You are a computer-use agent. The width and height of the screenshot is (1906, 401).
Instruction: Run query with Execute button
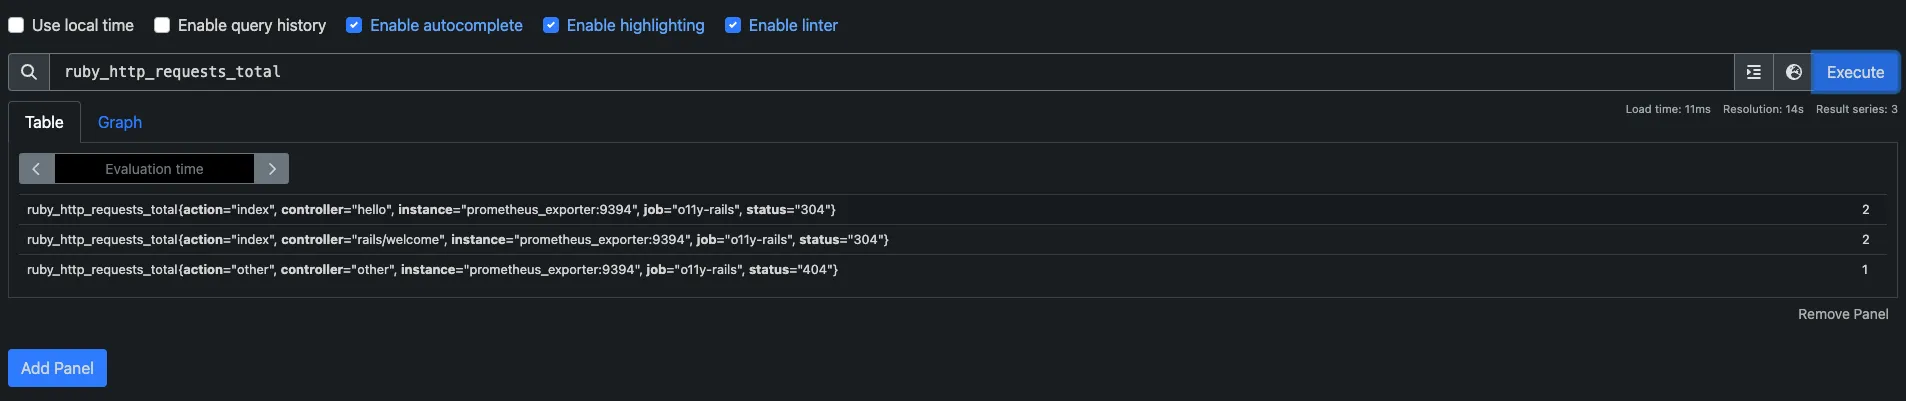pos(1855,72)
